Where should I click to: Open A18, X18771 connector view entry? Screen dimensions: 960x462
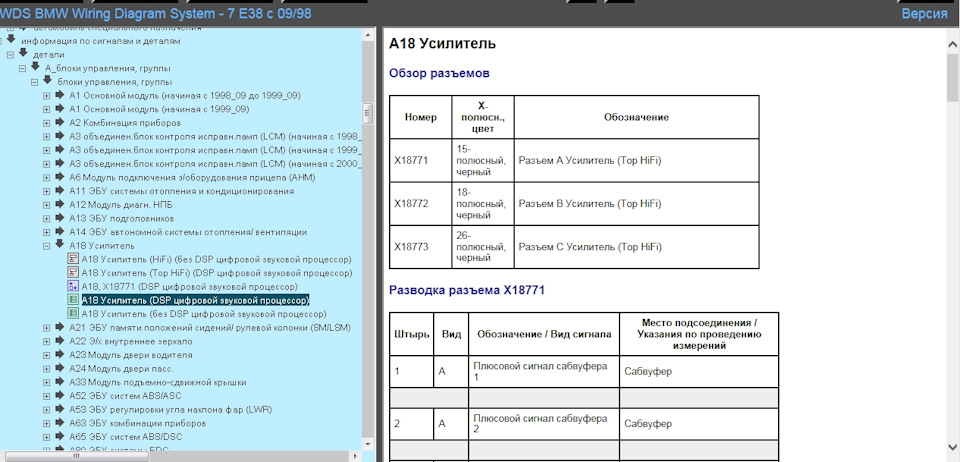190,286
